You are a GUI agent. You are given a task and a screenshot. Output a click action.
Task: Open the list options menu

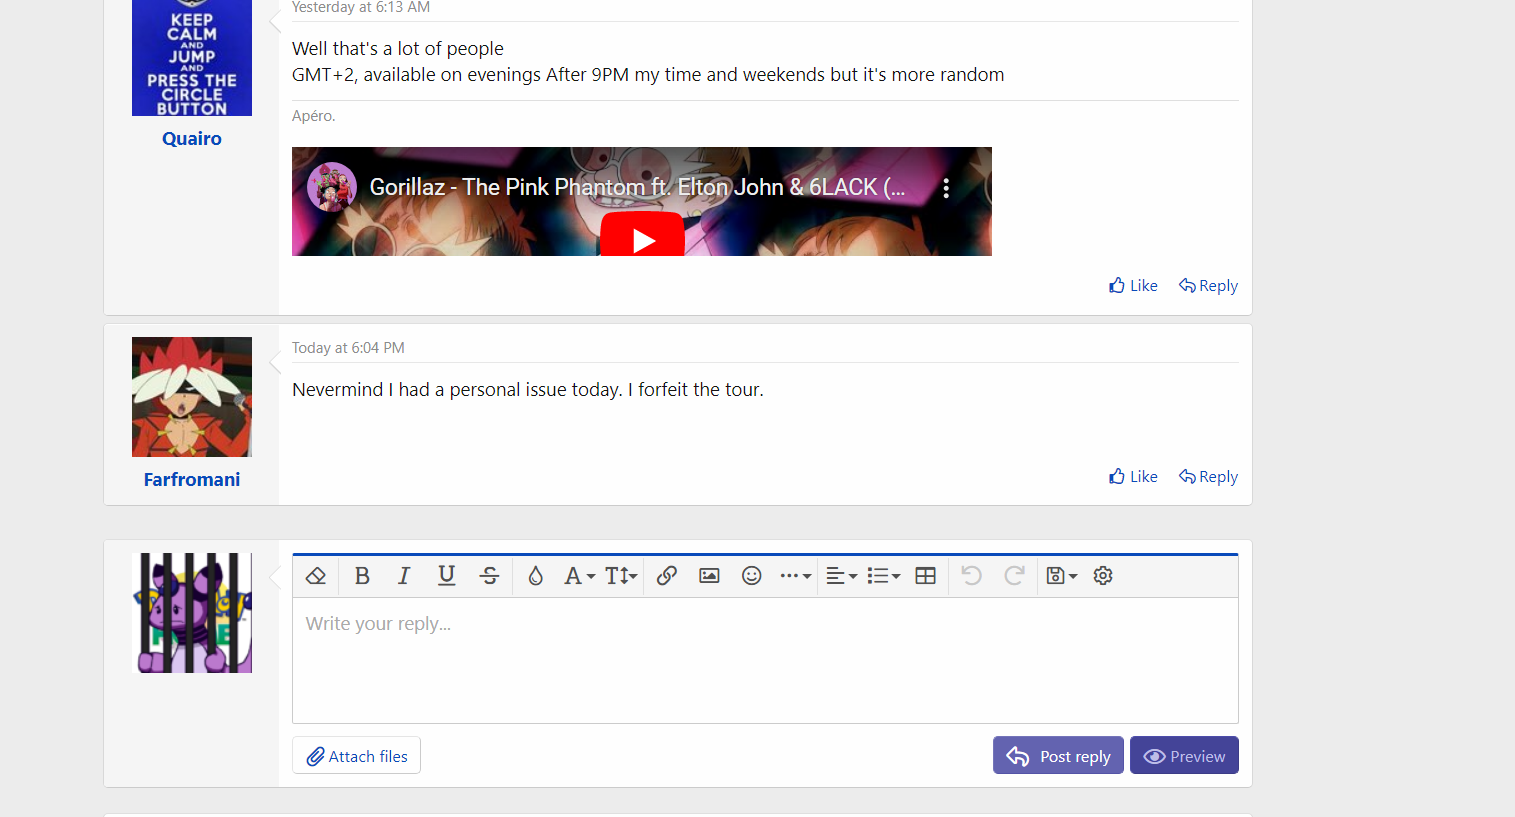point(883,576)
